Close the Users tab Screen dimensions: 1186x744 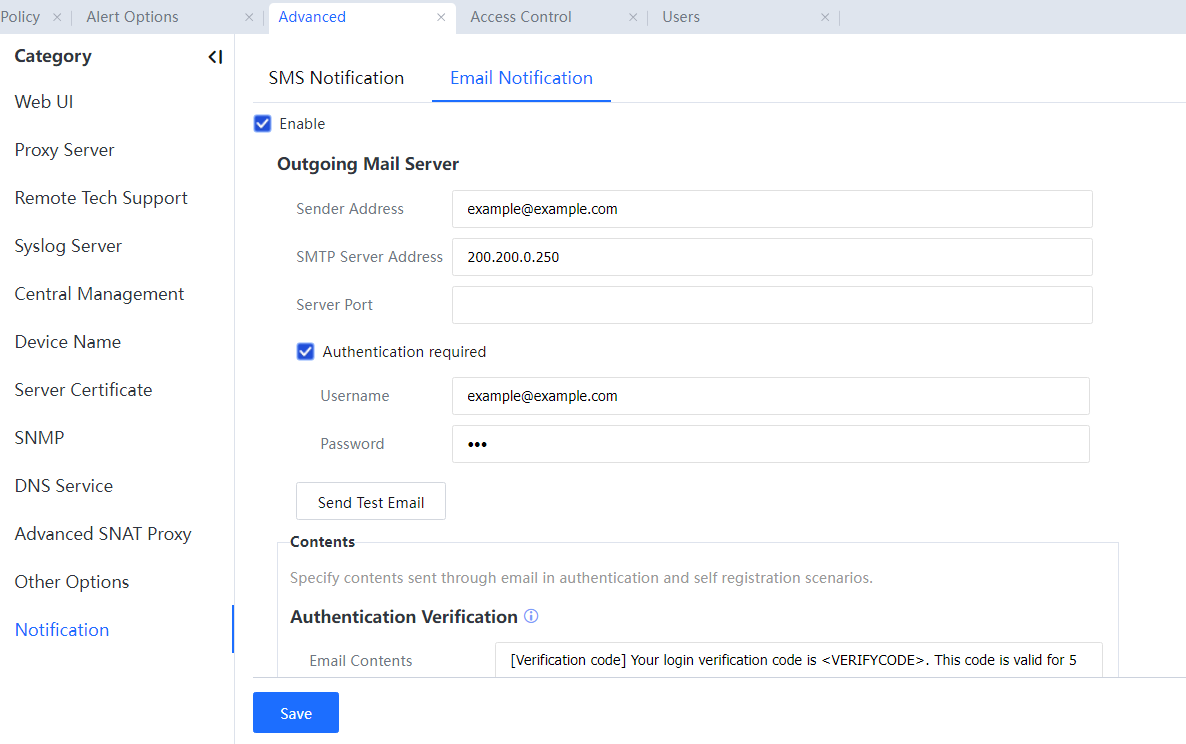[x=825, y=17]
